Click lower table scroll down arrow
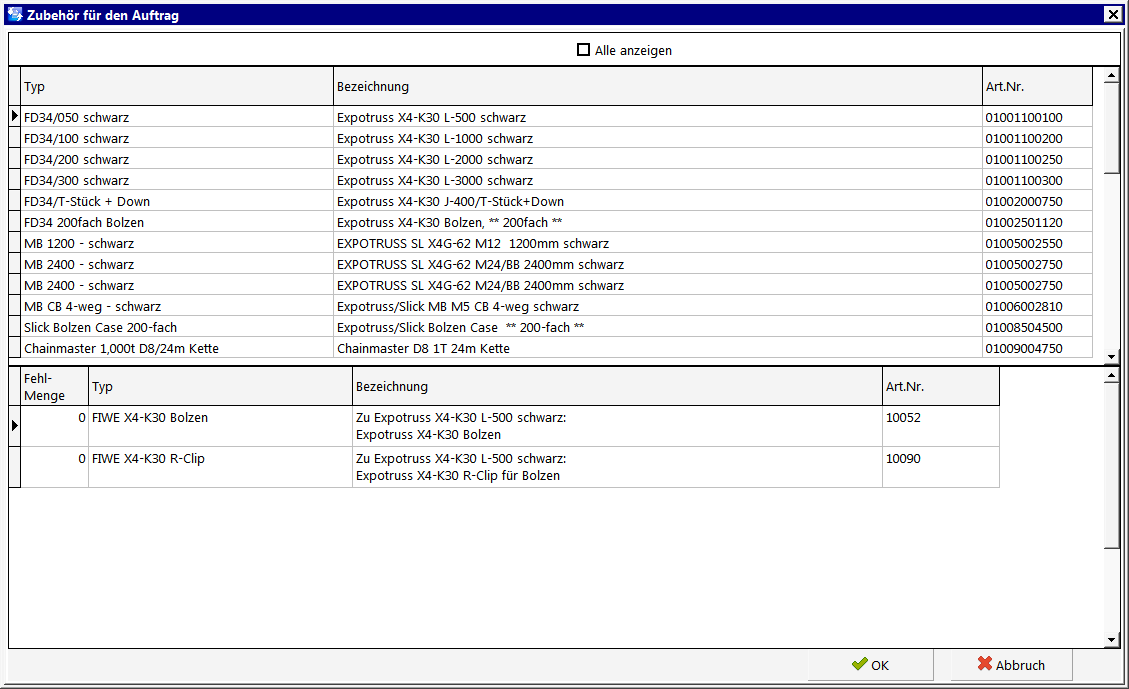1129x689 pixels. [x=1112, y=640]
